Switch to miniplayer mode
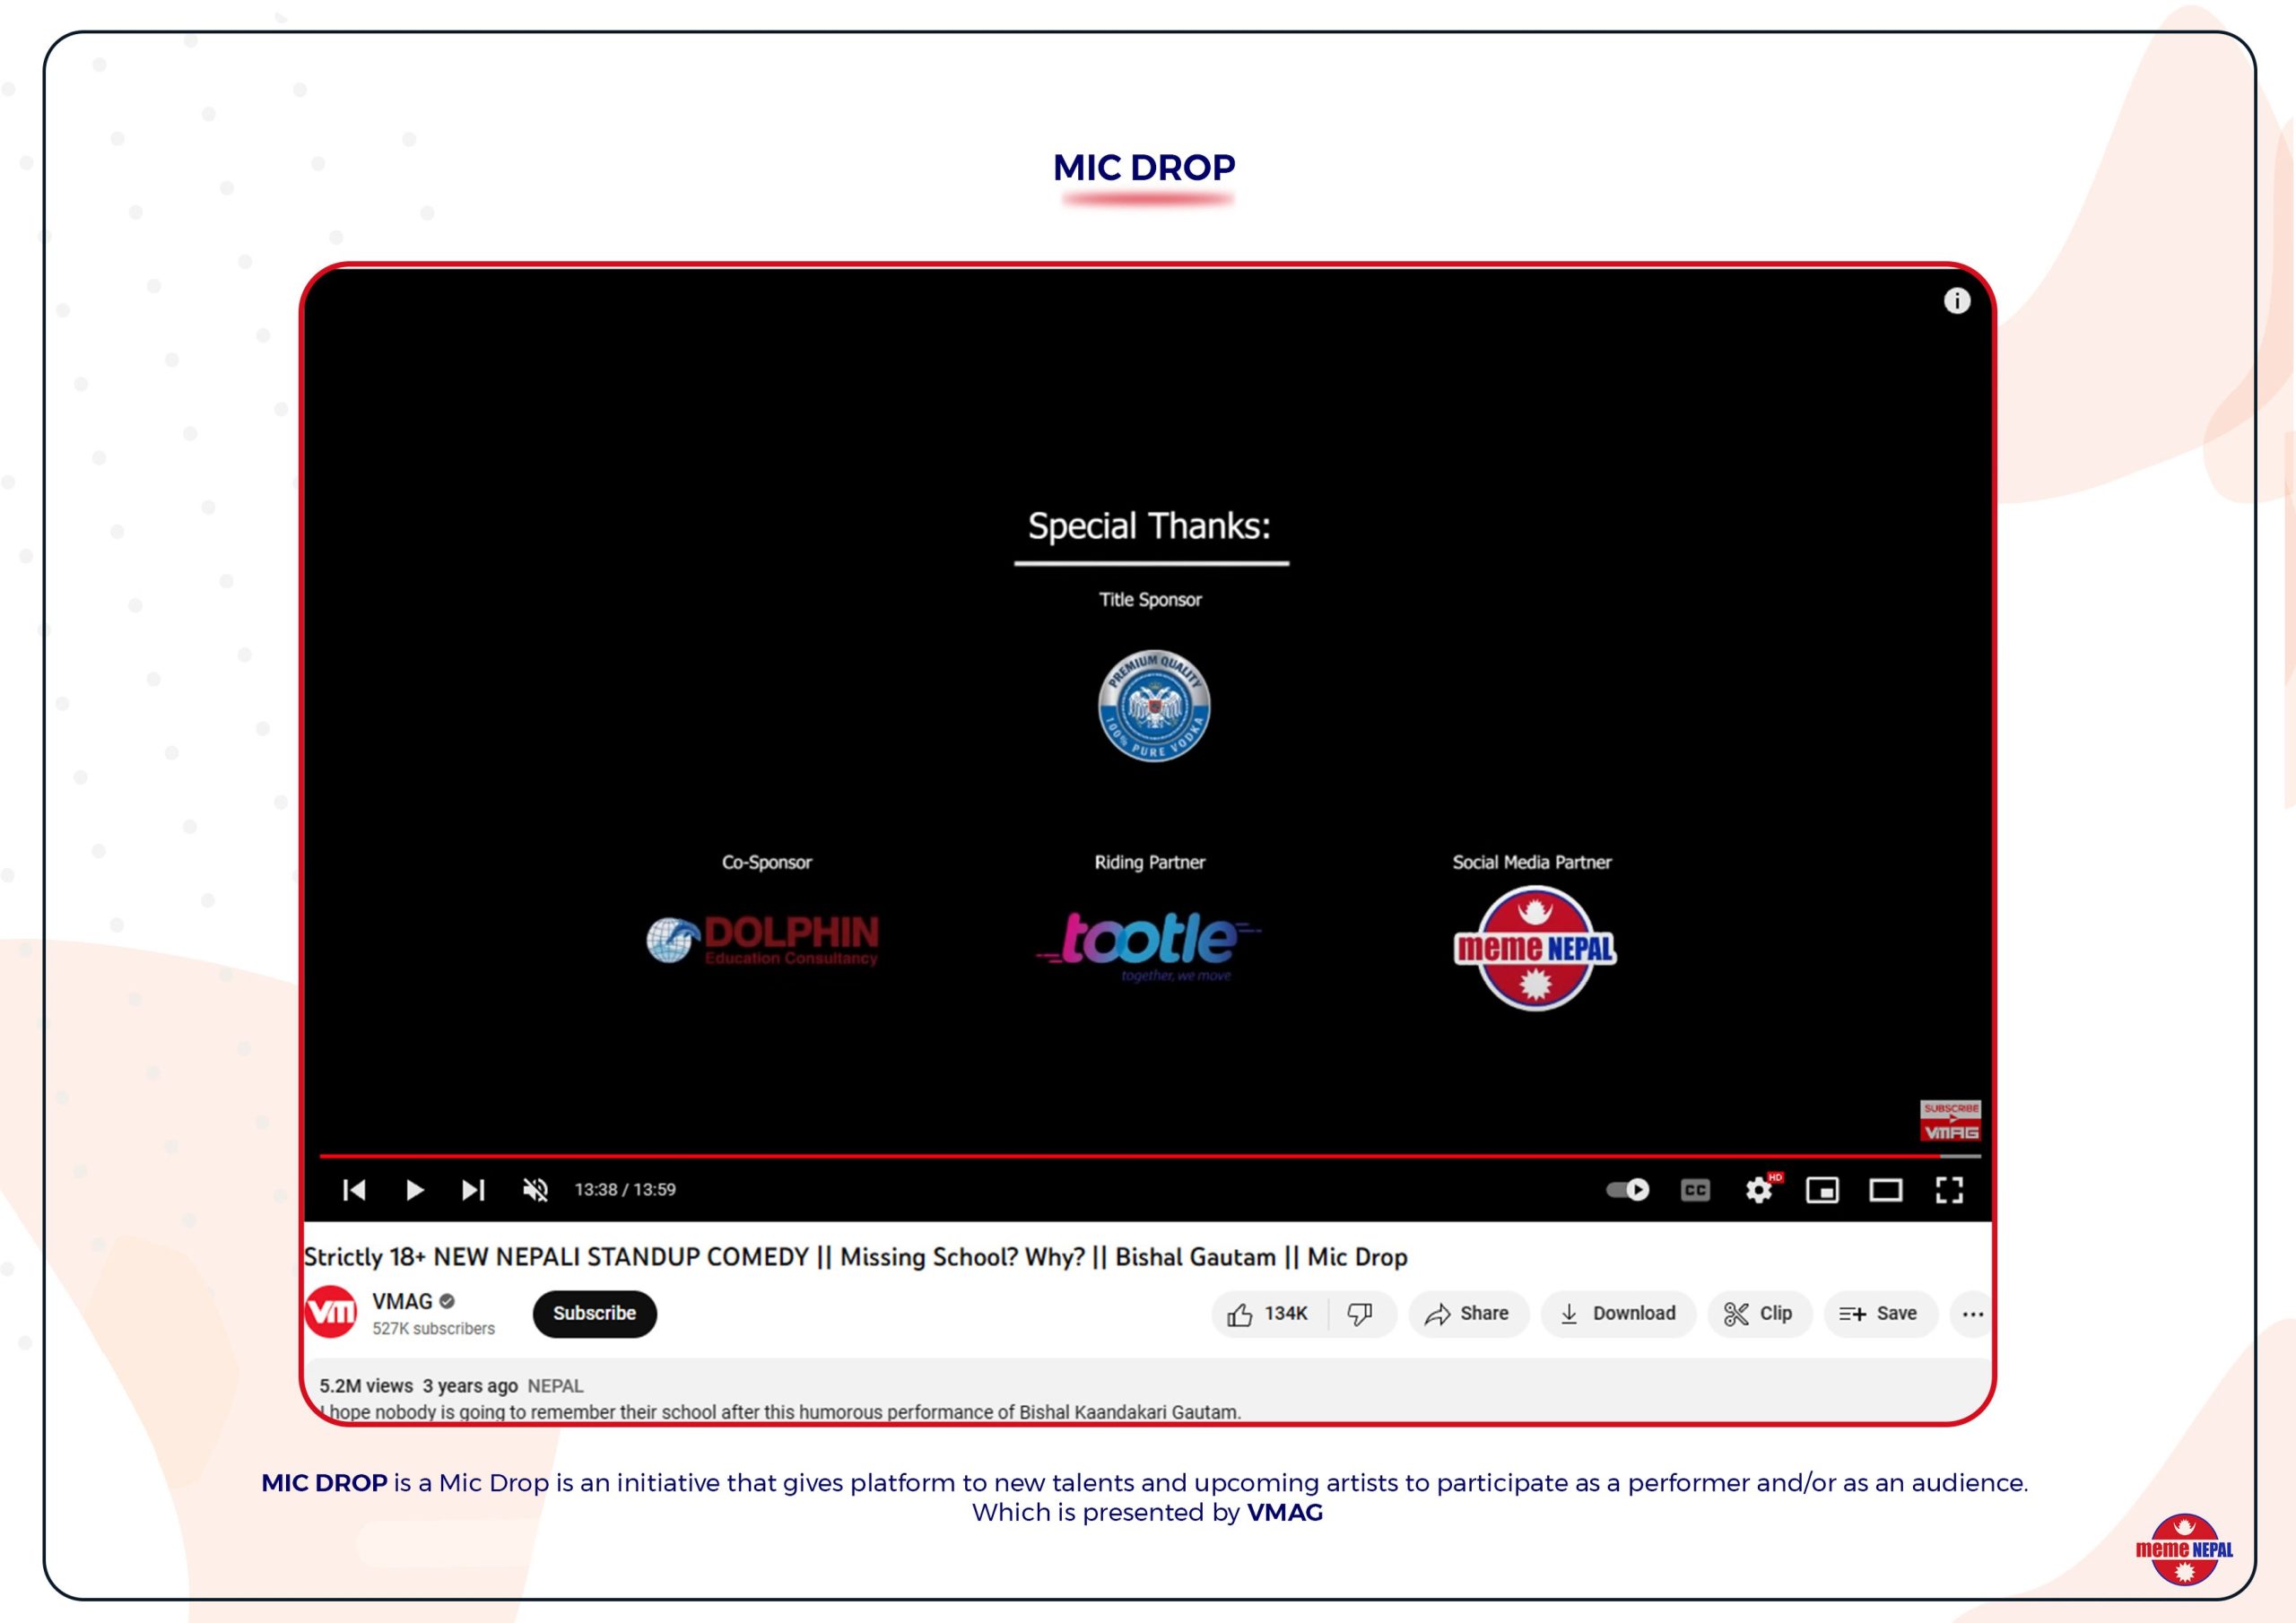The width and height of the screenshot is (2296, 1623). point(1822,1189)
